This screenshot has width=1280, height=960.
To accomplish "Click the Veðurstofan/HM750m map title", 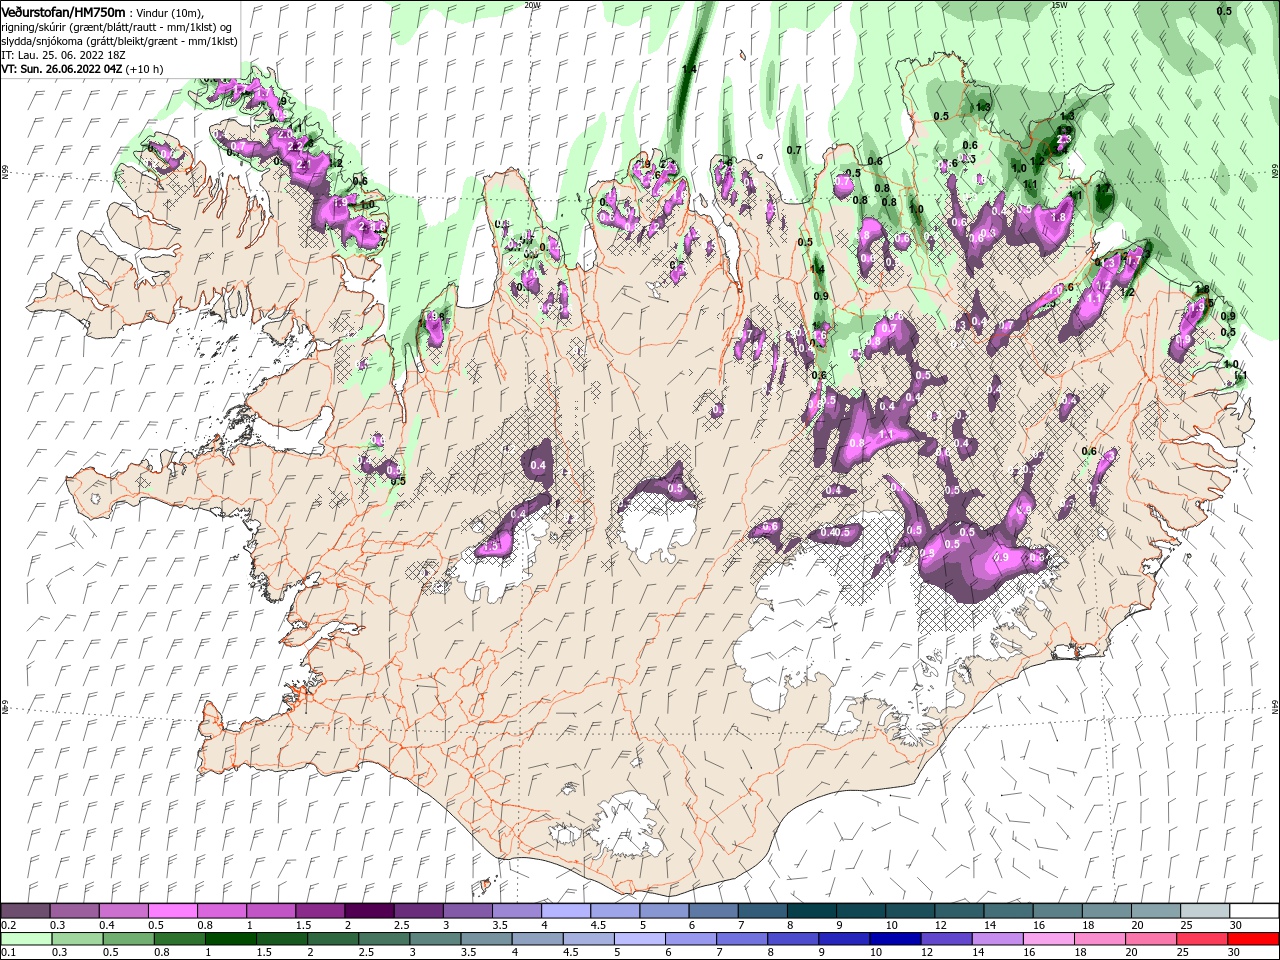I will tap(64, 11).
